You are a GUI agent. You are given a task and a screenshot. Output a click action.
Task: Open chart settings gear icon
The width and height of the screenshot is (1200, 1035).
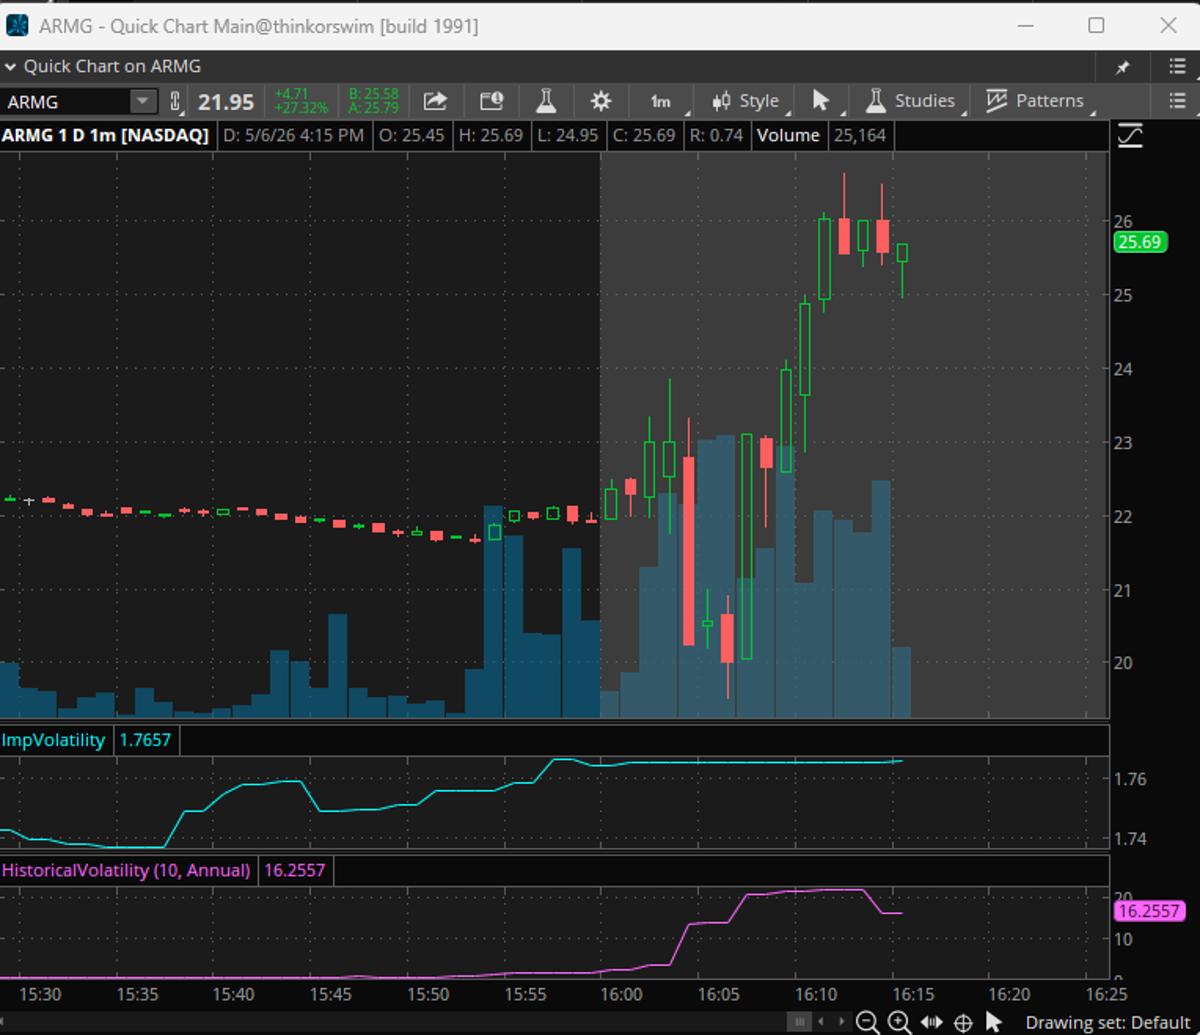(x=600, y=101)
